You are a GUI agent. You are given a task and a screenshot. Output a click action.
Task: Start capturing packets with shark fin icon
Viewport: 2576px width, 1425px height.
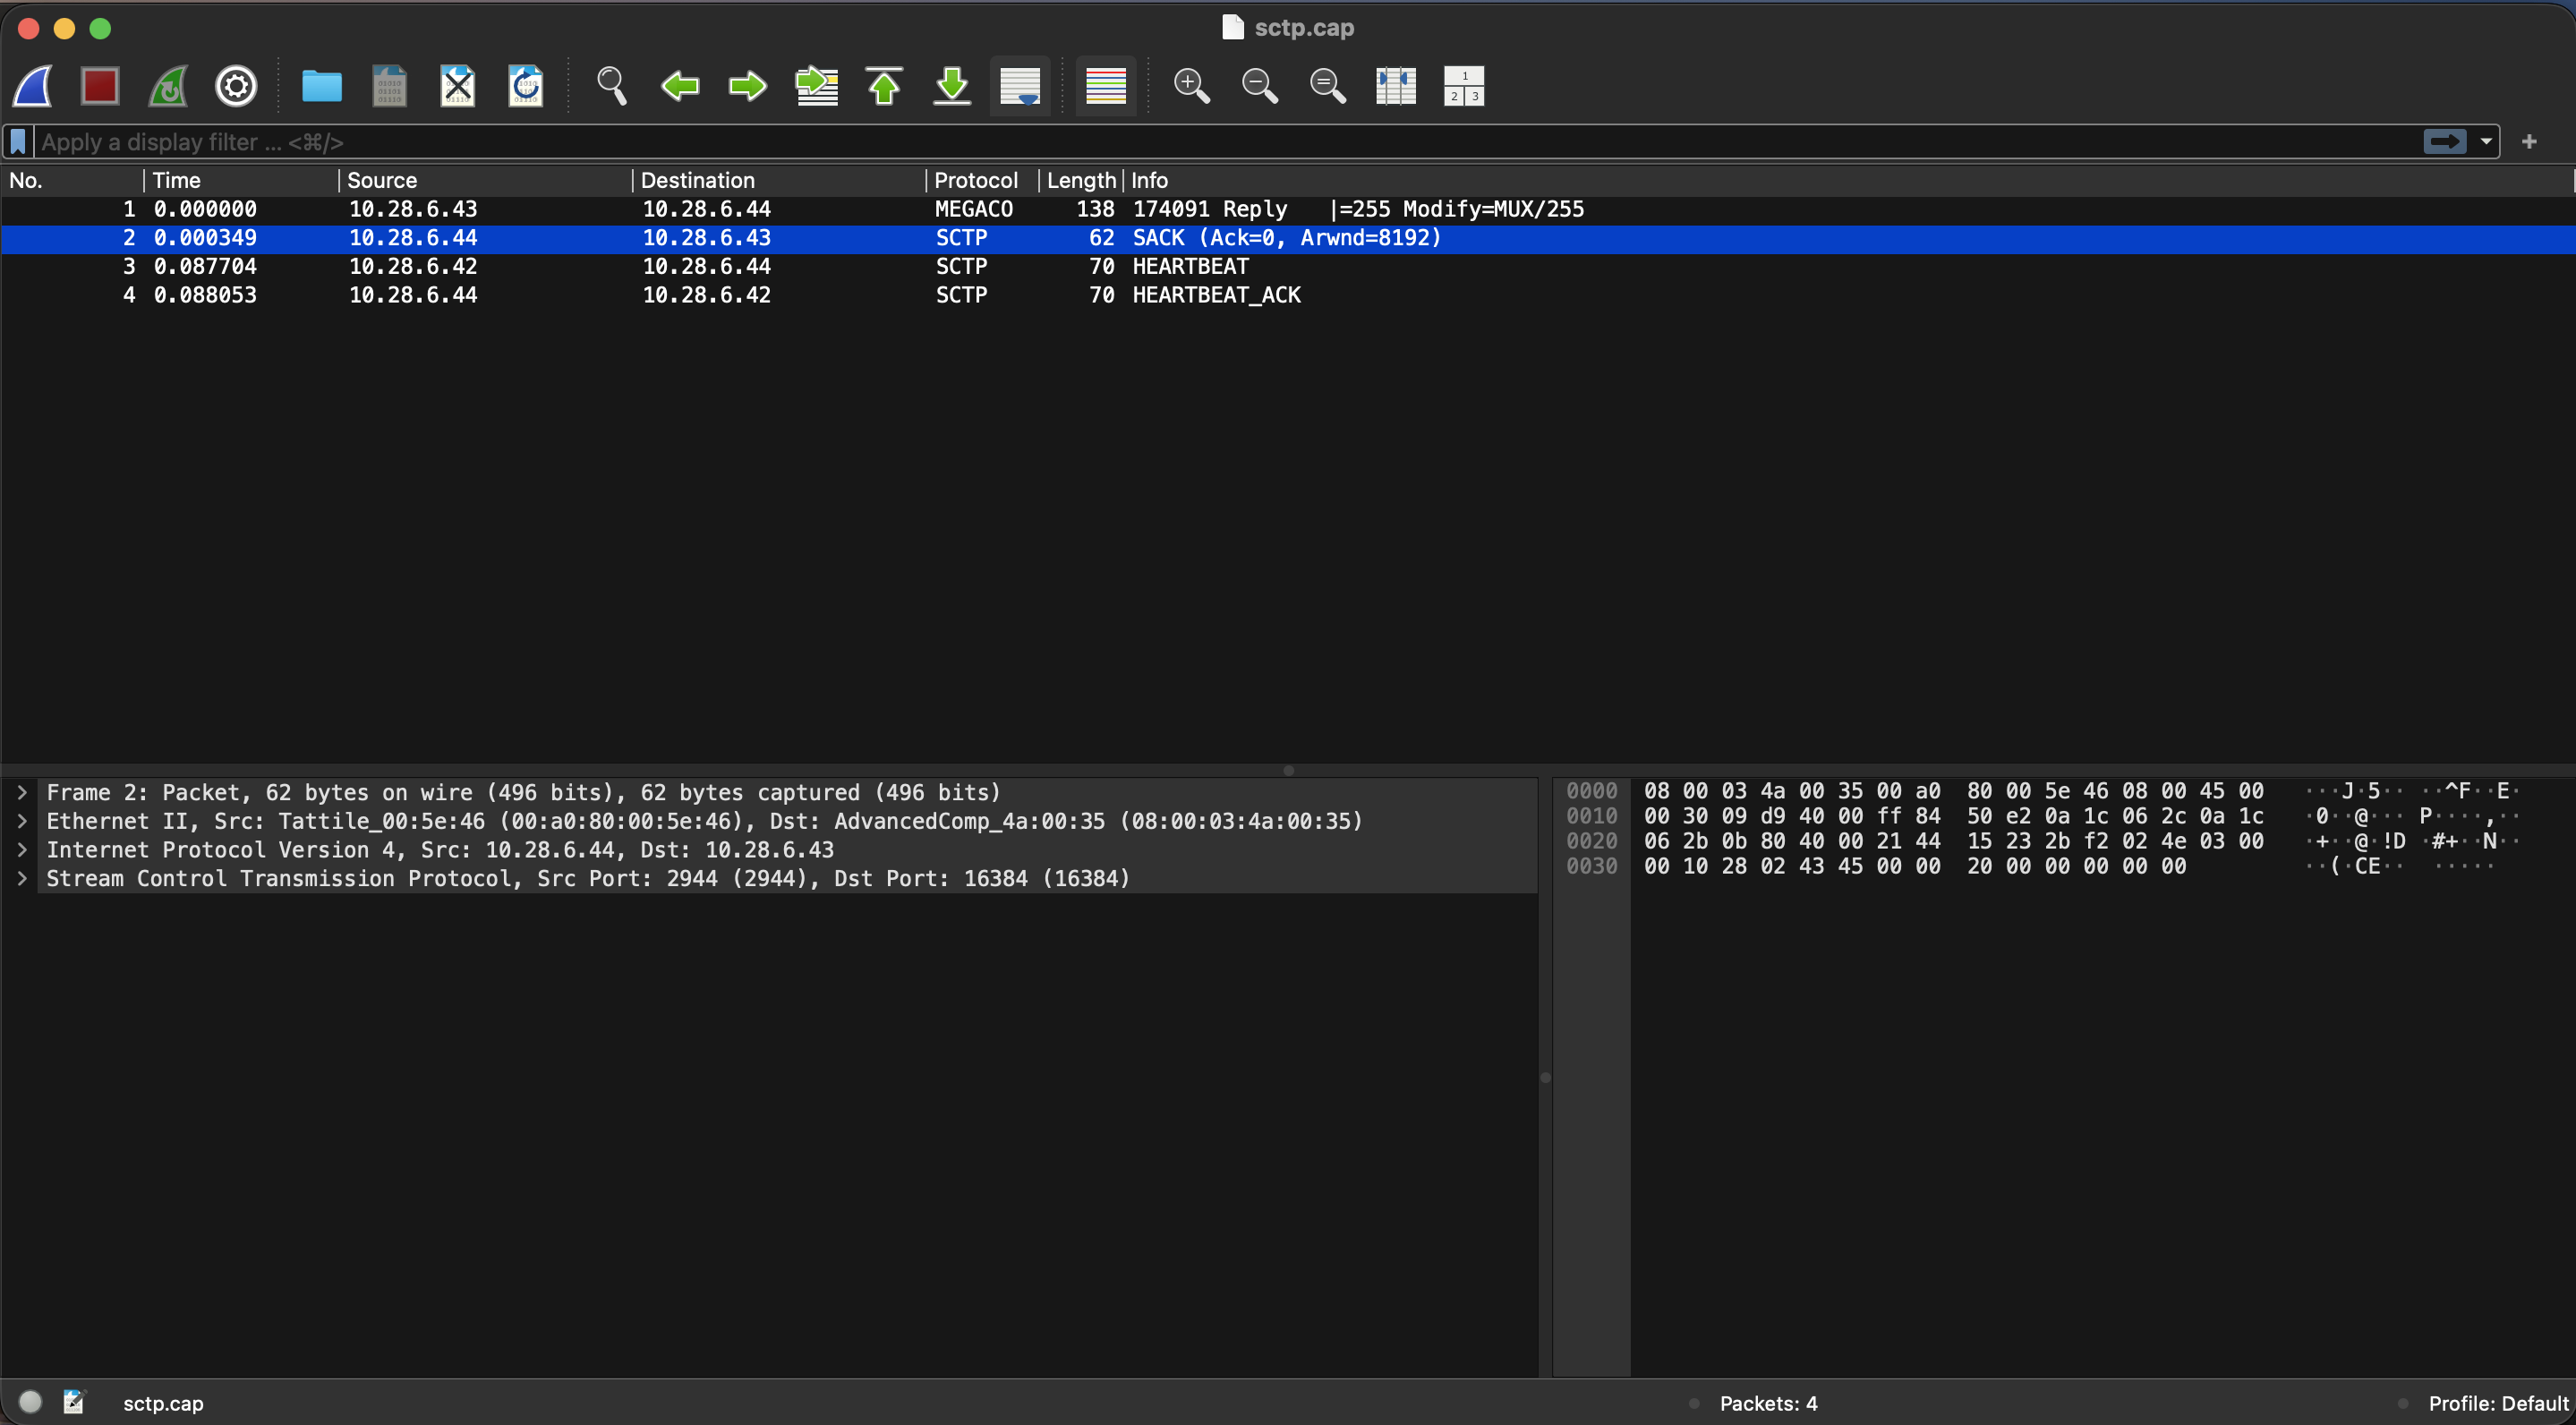click(x=33, y=86)
